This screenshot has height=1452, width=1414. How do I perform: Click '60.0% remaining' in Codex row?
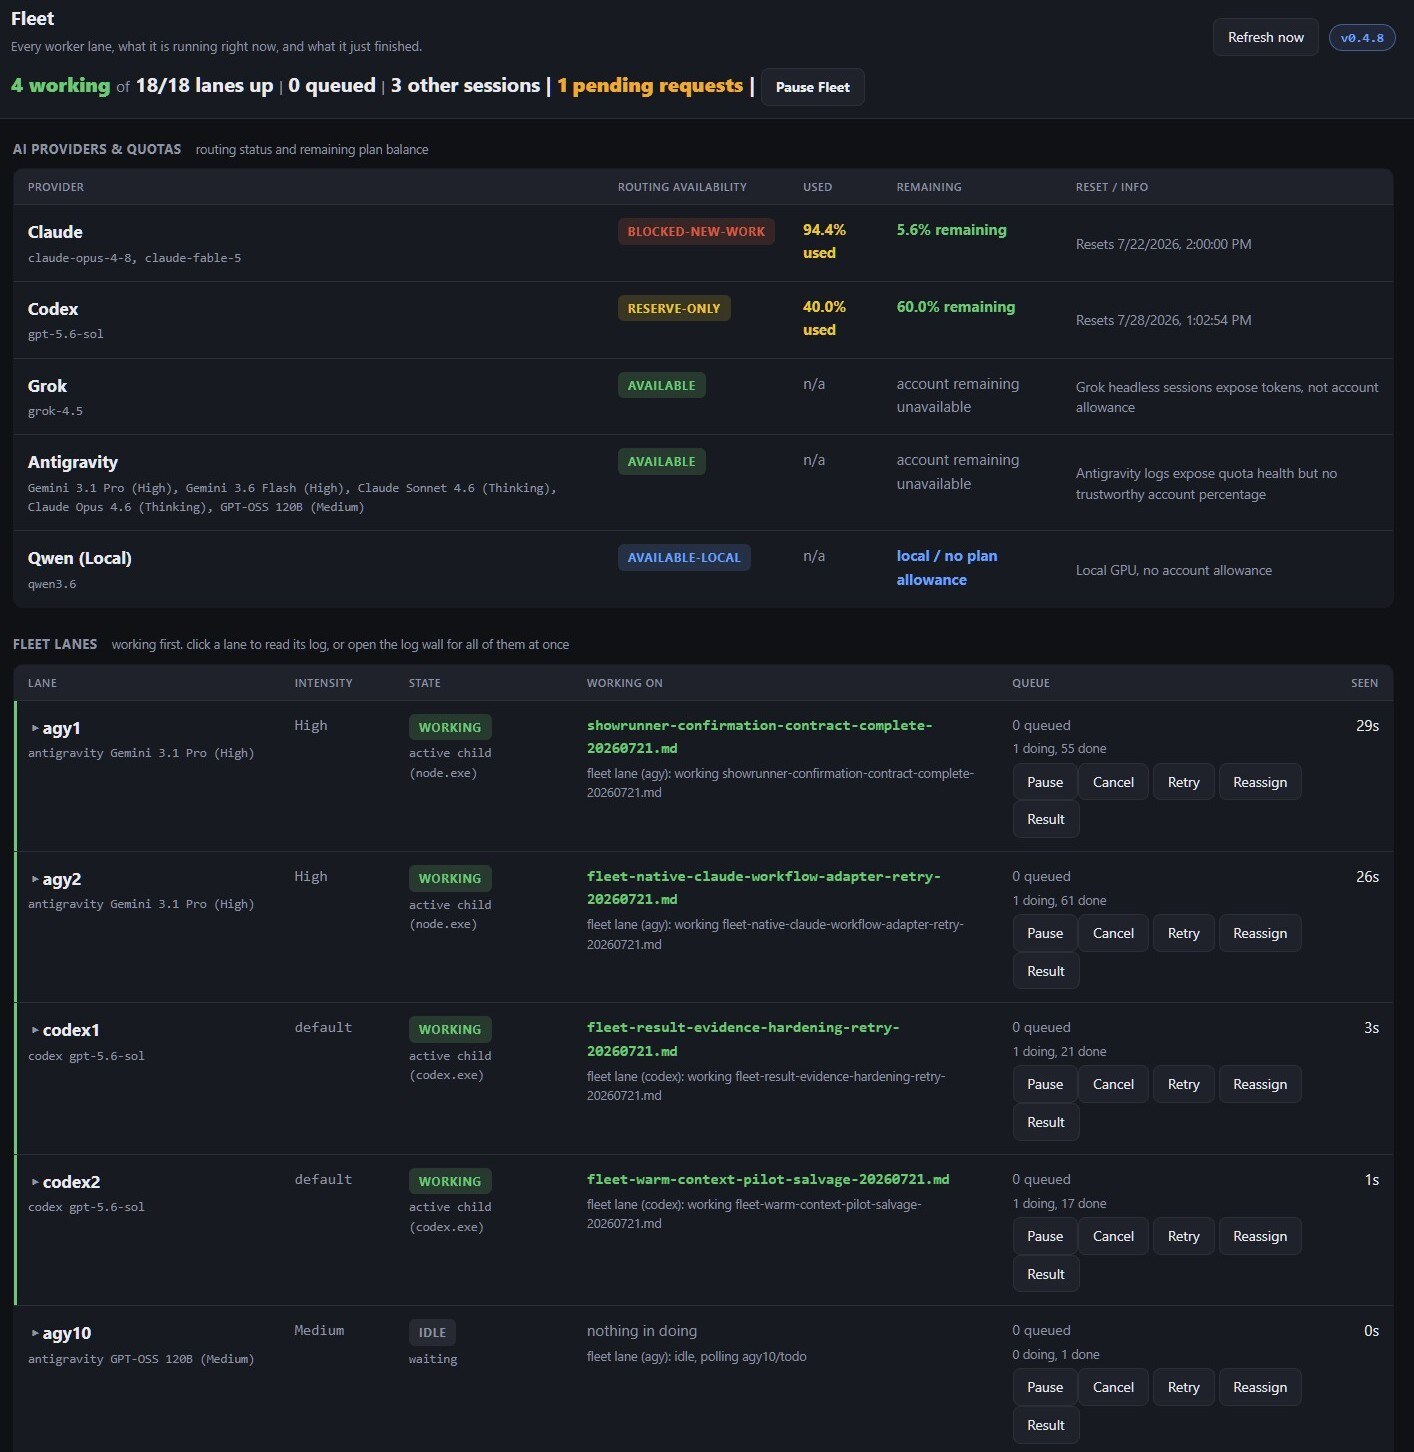pos(955,307)
